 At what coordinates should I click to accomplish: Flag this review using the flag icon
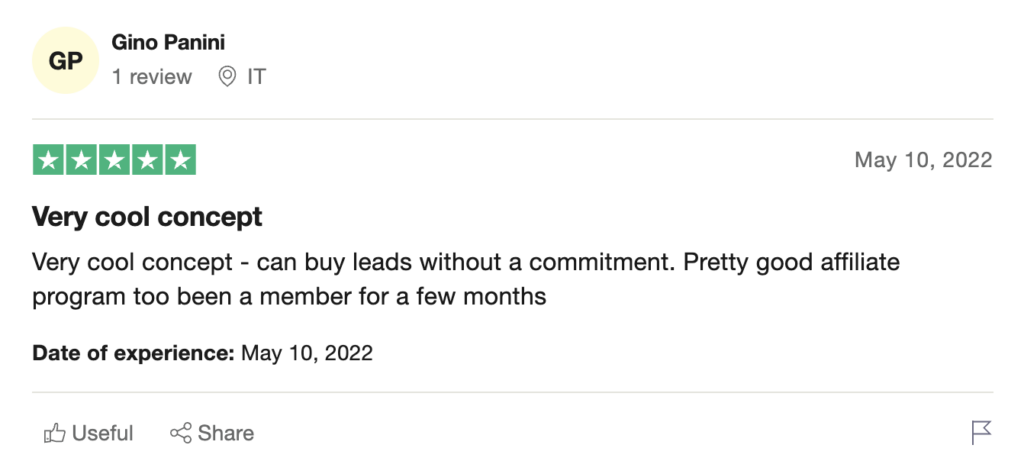coord(981,432)
